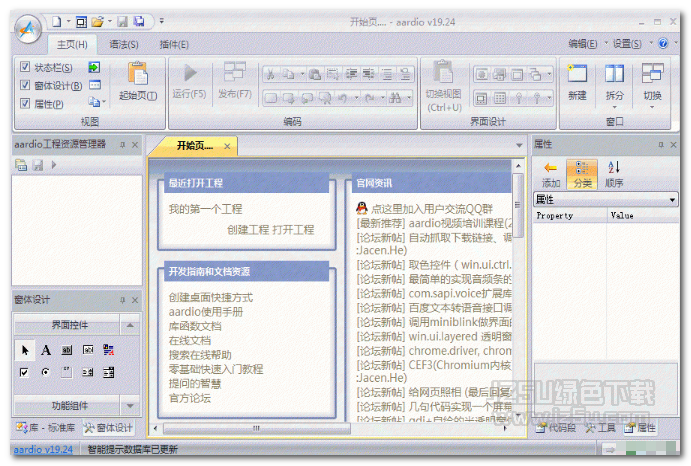Select the pointer arrow tool in 界面控件

point(25,350)
